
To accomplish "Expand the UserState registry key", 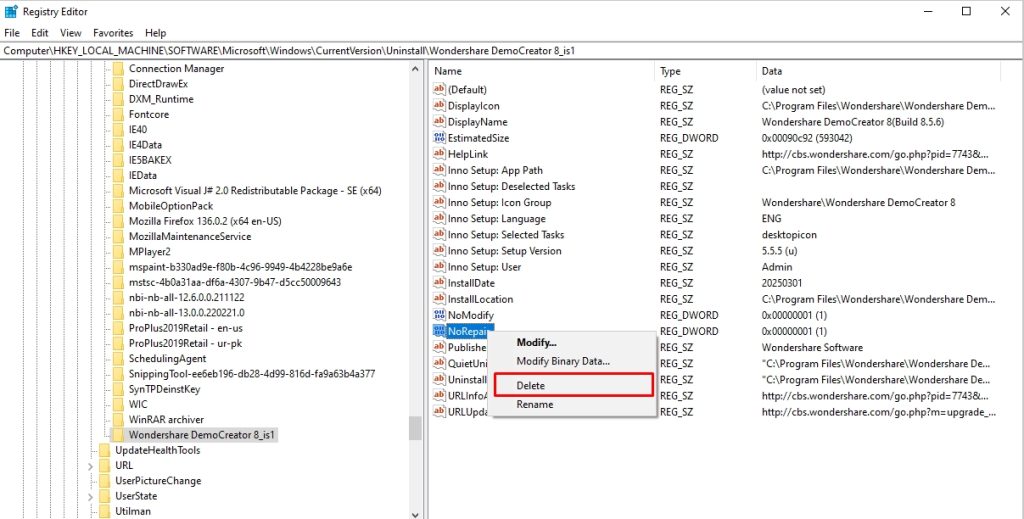I will click(91, 497).
